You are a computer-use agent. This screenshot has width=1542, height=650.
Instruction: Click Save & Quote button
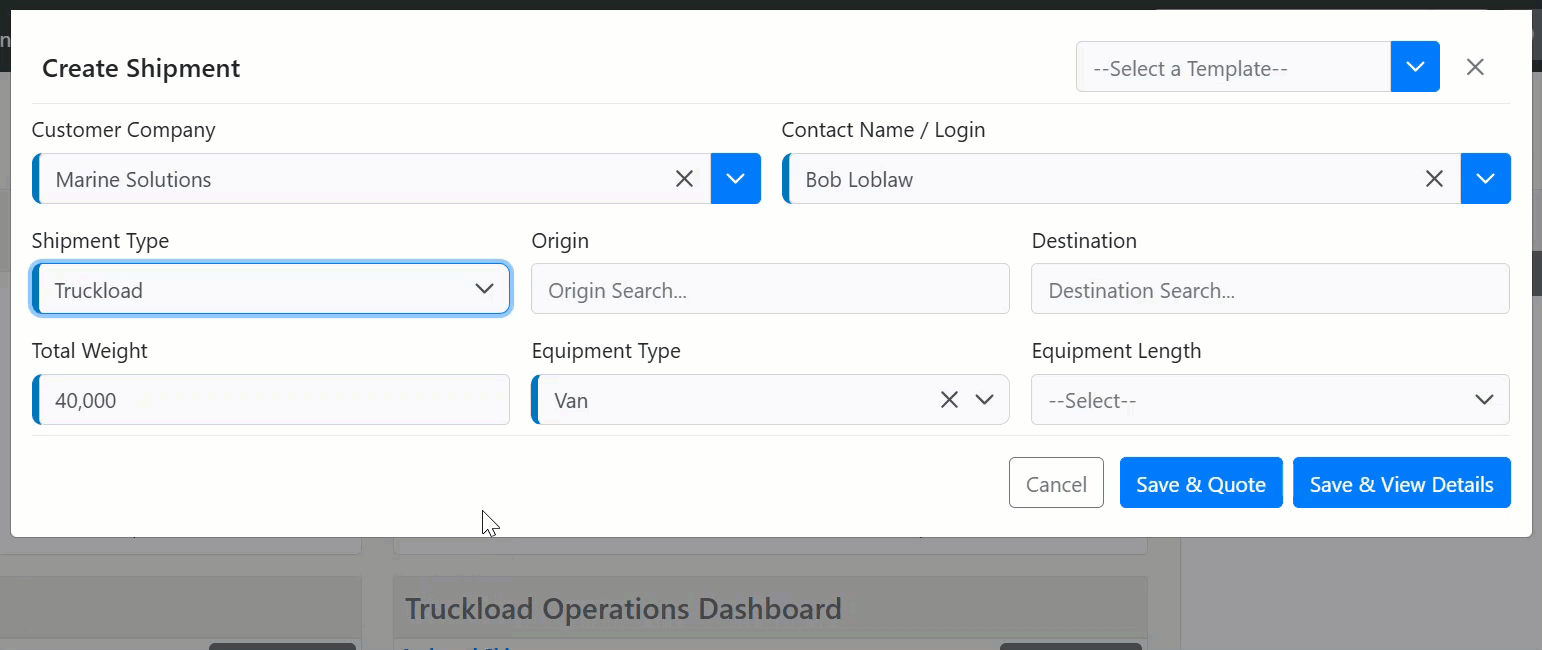[x=1200, y=483]
